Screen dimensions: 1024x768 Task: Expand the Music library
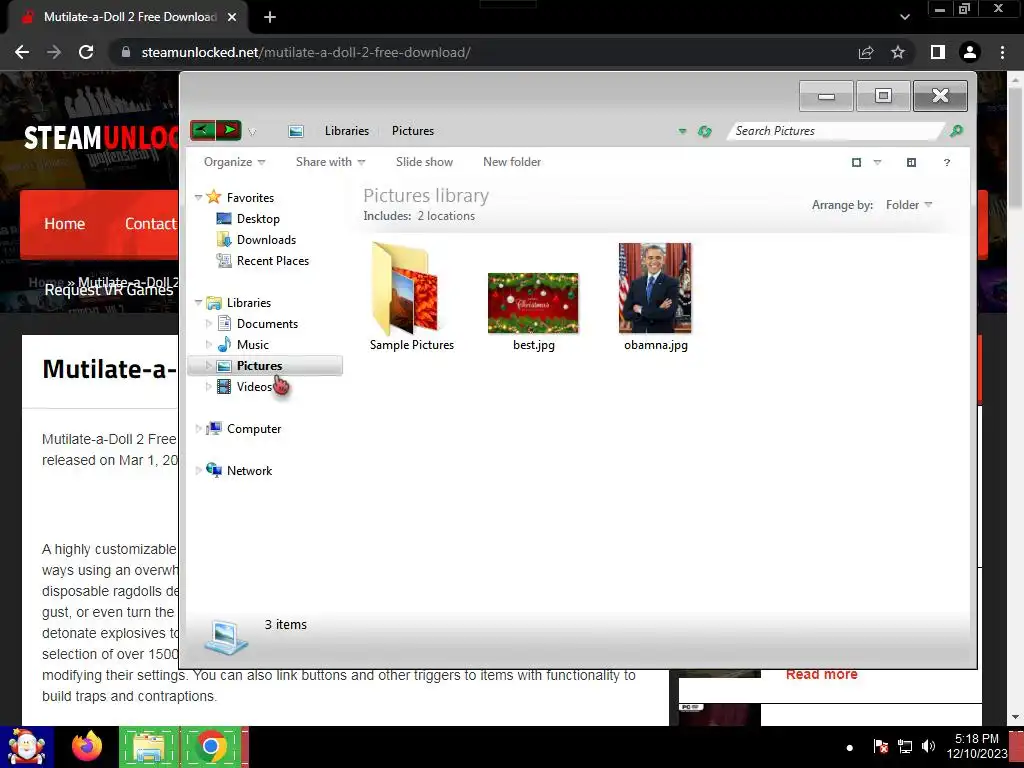tap(209, 344)
